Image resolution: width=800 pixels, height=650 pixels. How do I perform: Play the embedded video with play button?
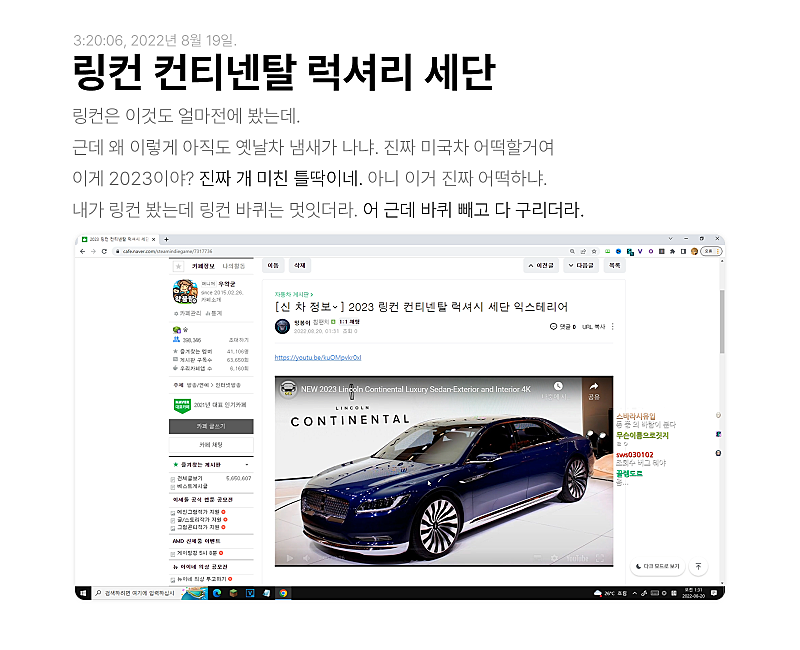290,558
